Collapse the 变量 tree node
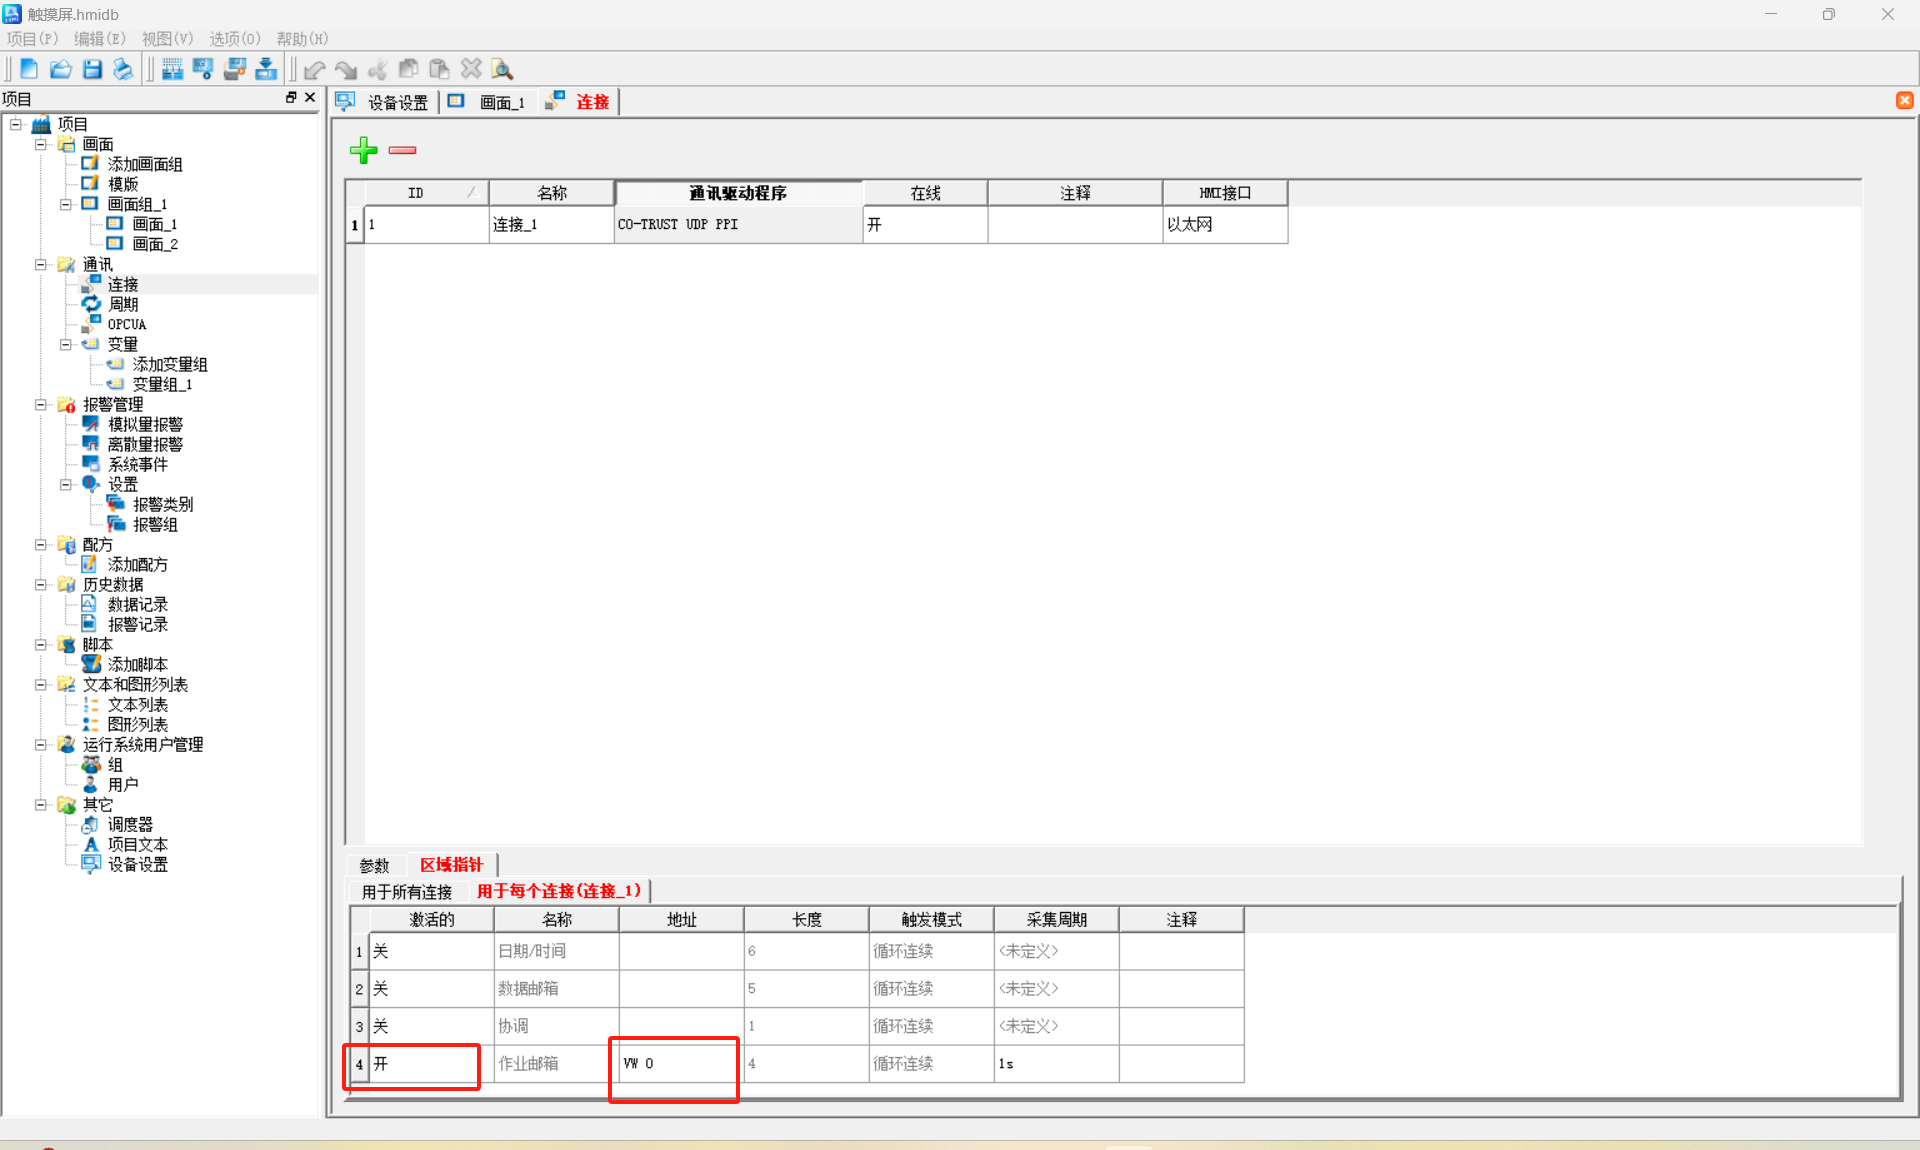1920x1150 pixels. (x=66, y=344)
